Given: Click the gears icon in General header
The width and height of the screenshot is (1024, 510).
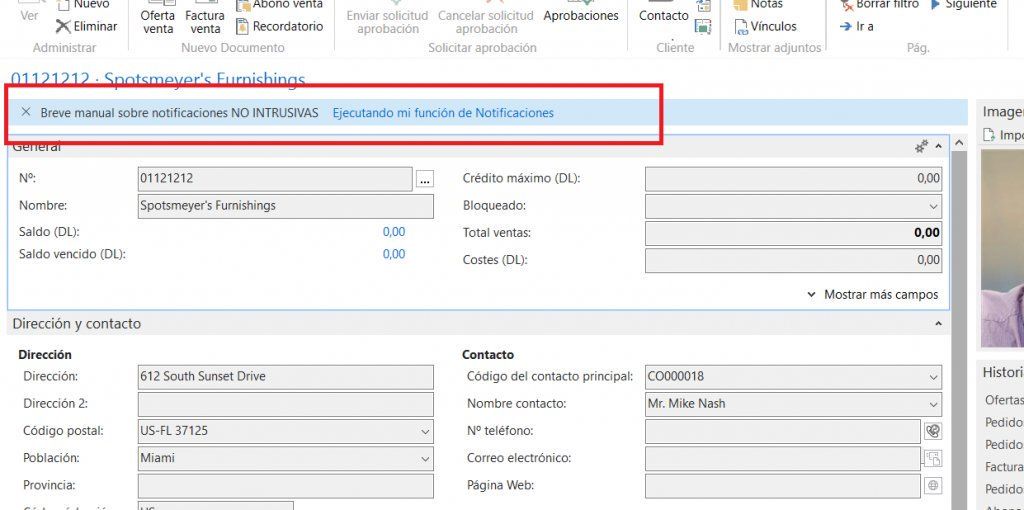Looking at the screenshot, I should click(921, 147).
